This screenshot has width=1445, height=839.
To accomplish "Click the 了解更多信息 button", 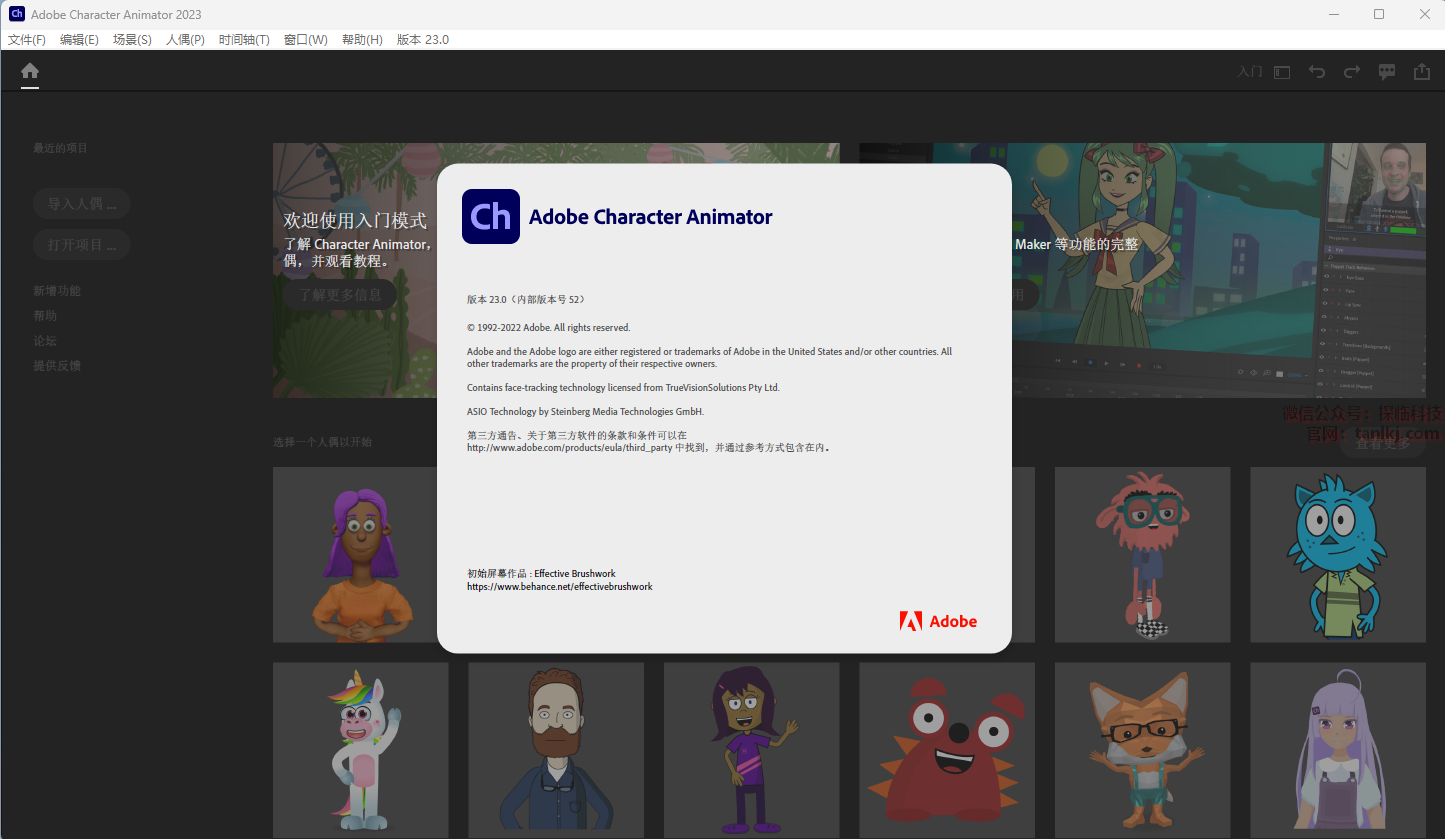I will coord(340,295).
